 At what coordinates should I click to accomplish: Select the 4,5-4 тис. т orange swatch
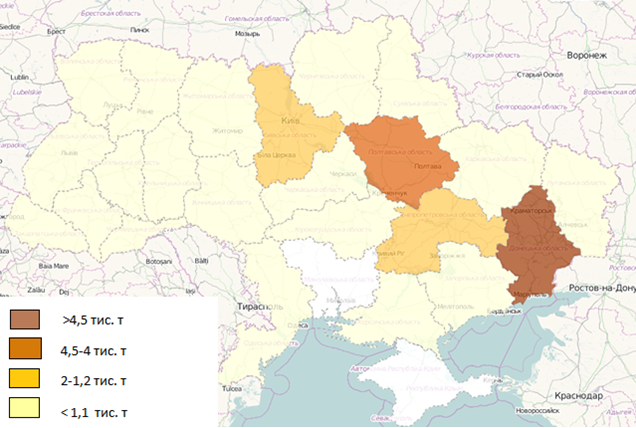(x=27, y=350)
